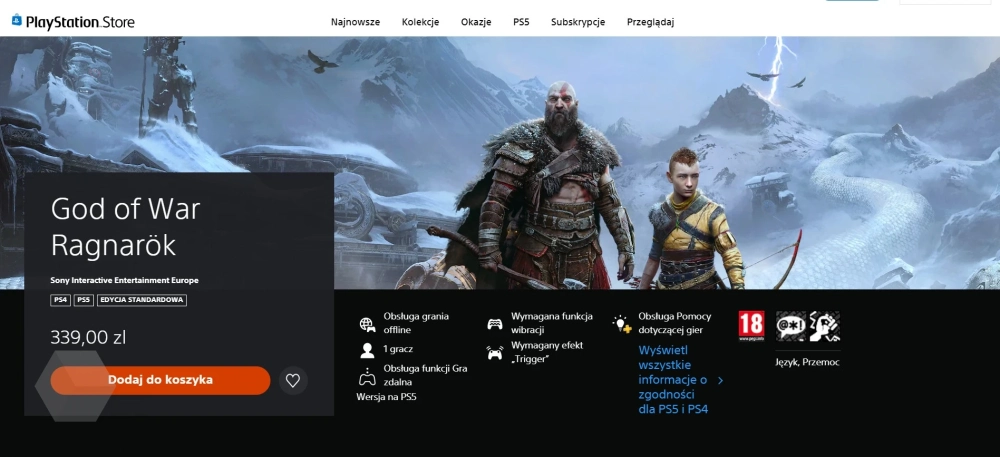Screen dimensions: 1000x457
Task: Click the Game Help lightbulb icon
Action: coord(622,324)
